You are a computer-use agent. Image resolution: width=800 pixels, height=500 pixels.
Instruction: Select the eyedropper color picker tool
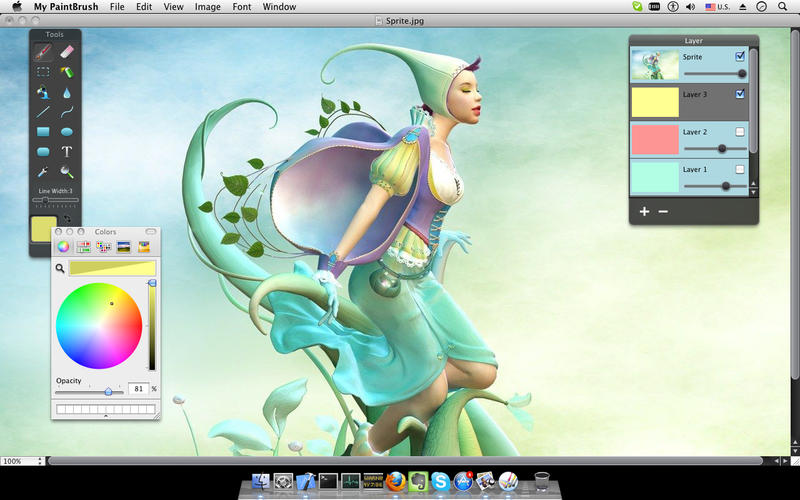[x=43, y=172]
